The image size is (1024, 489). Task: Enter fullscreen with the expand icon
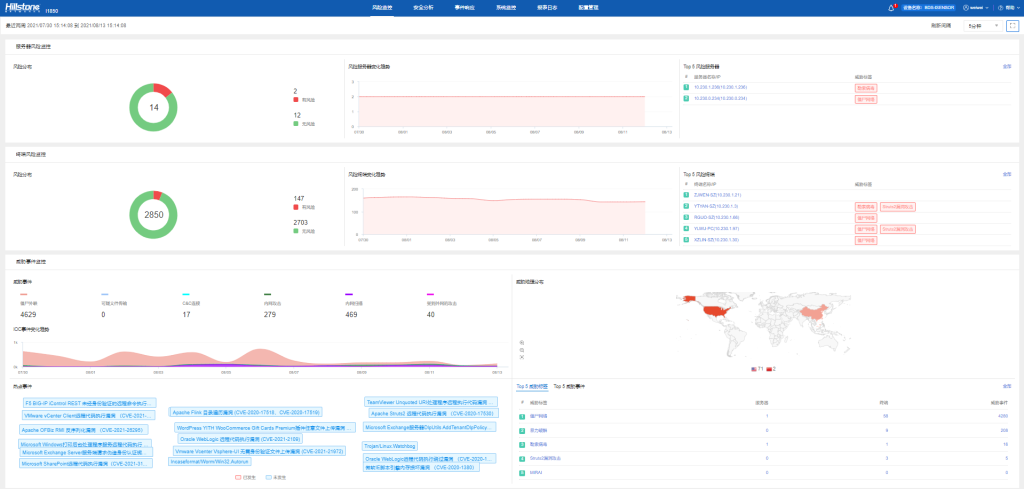tap(1012, 26)
